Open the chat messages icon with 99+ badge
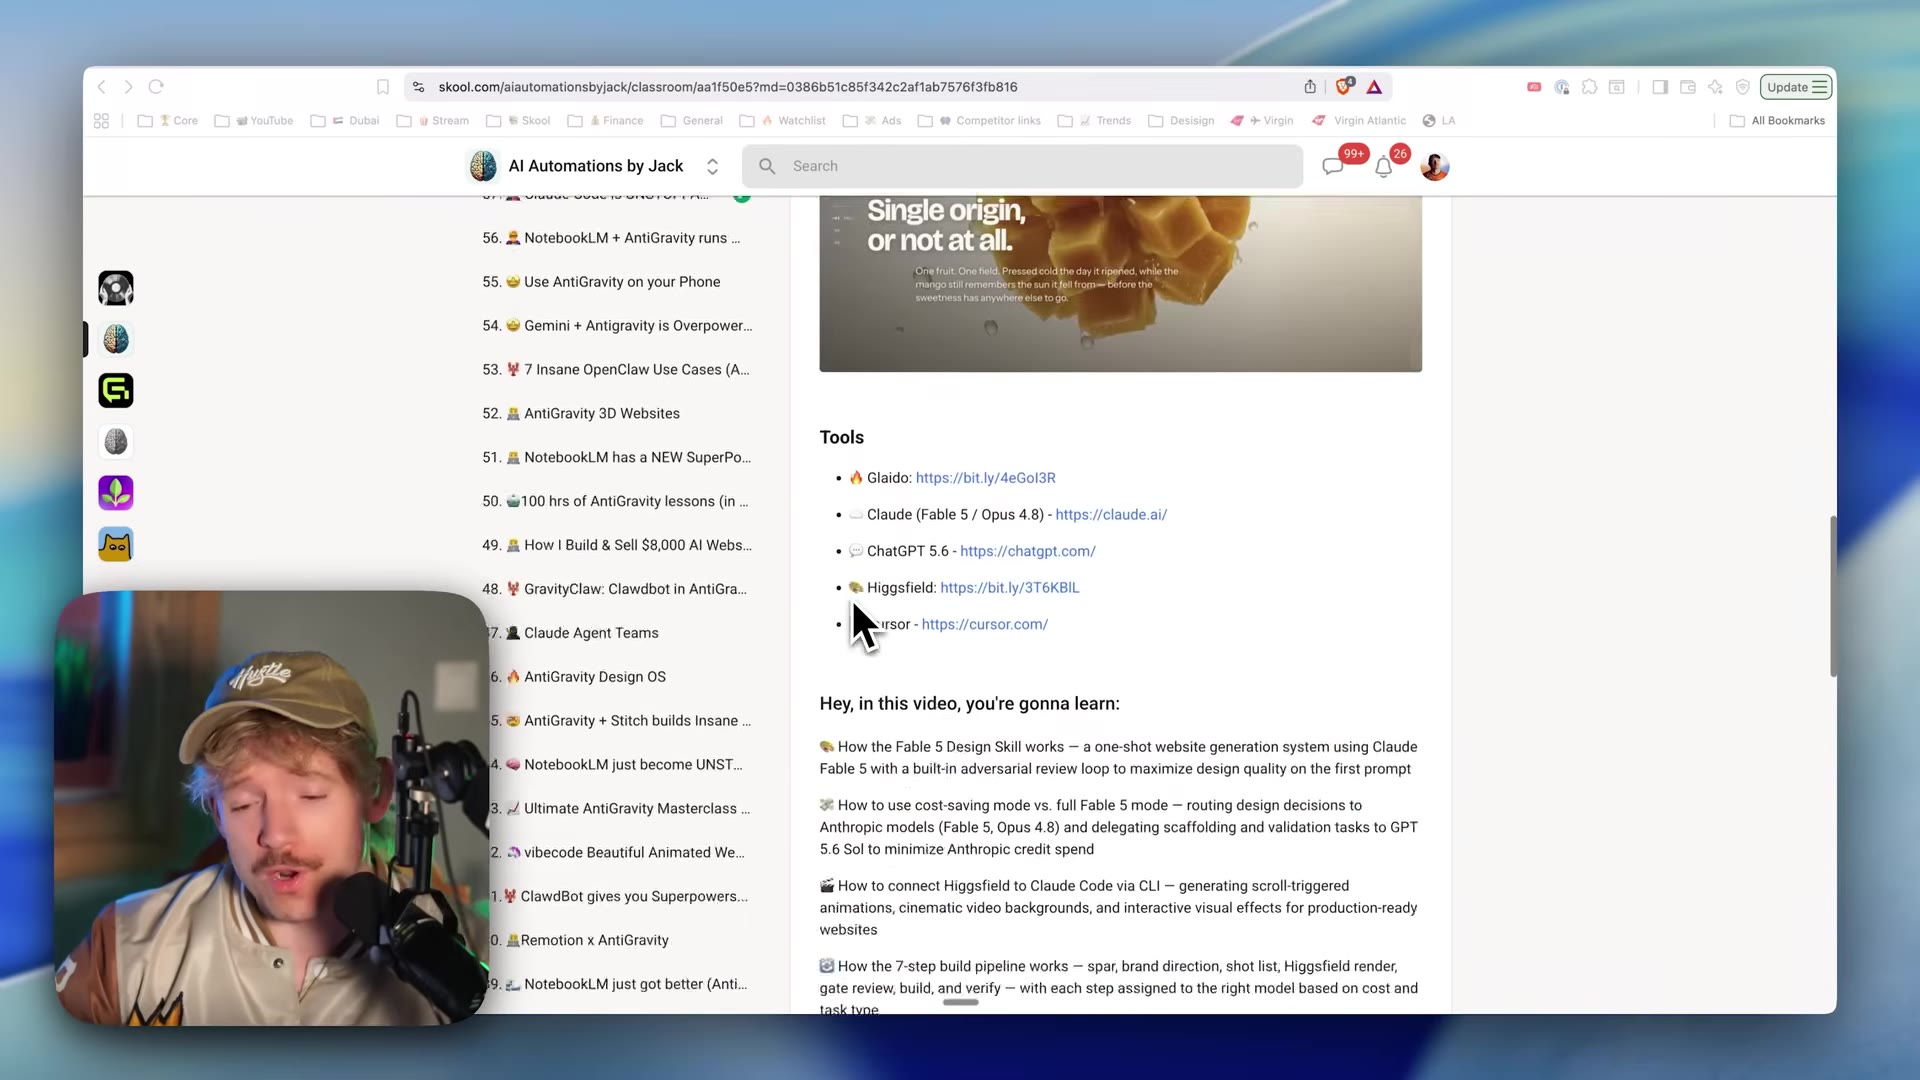The height and width of the screenshot is (1080, 1920). [1333, 167]
